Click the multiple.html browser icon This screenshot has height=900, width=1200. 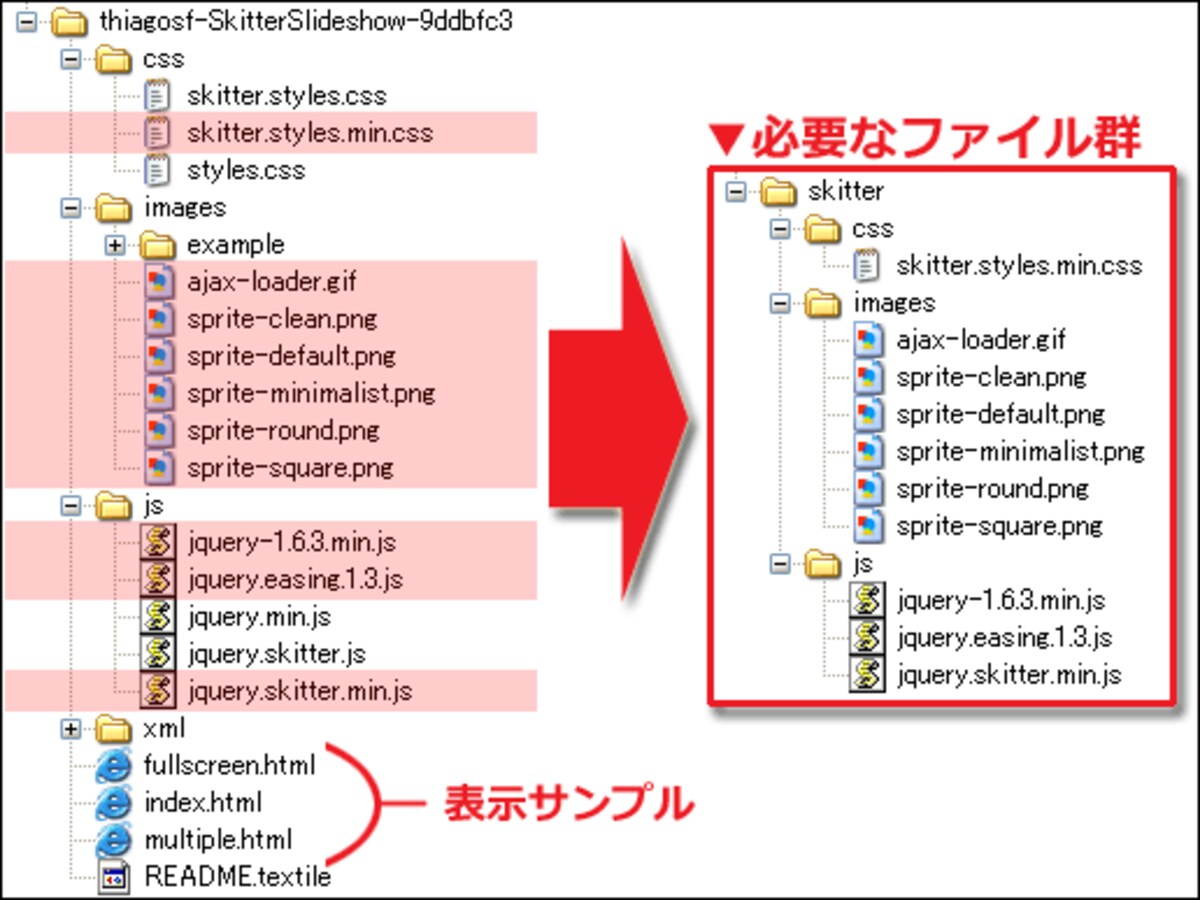click(x=113, y=840)
